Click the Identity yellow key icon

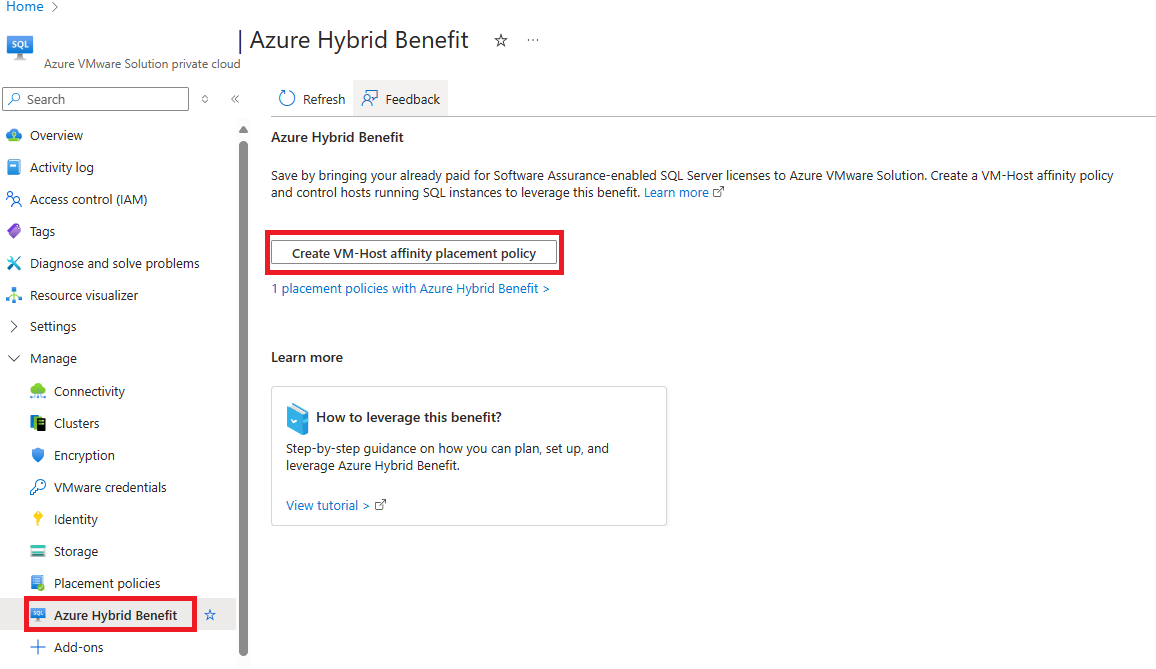[38, 519]
